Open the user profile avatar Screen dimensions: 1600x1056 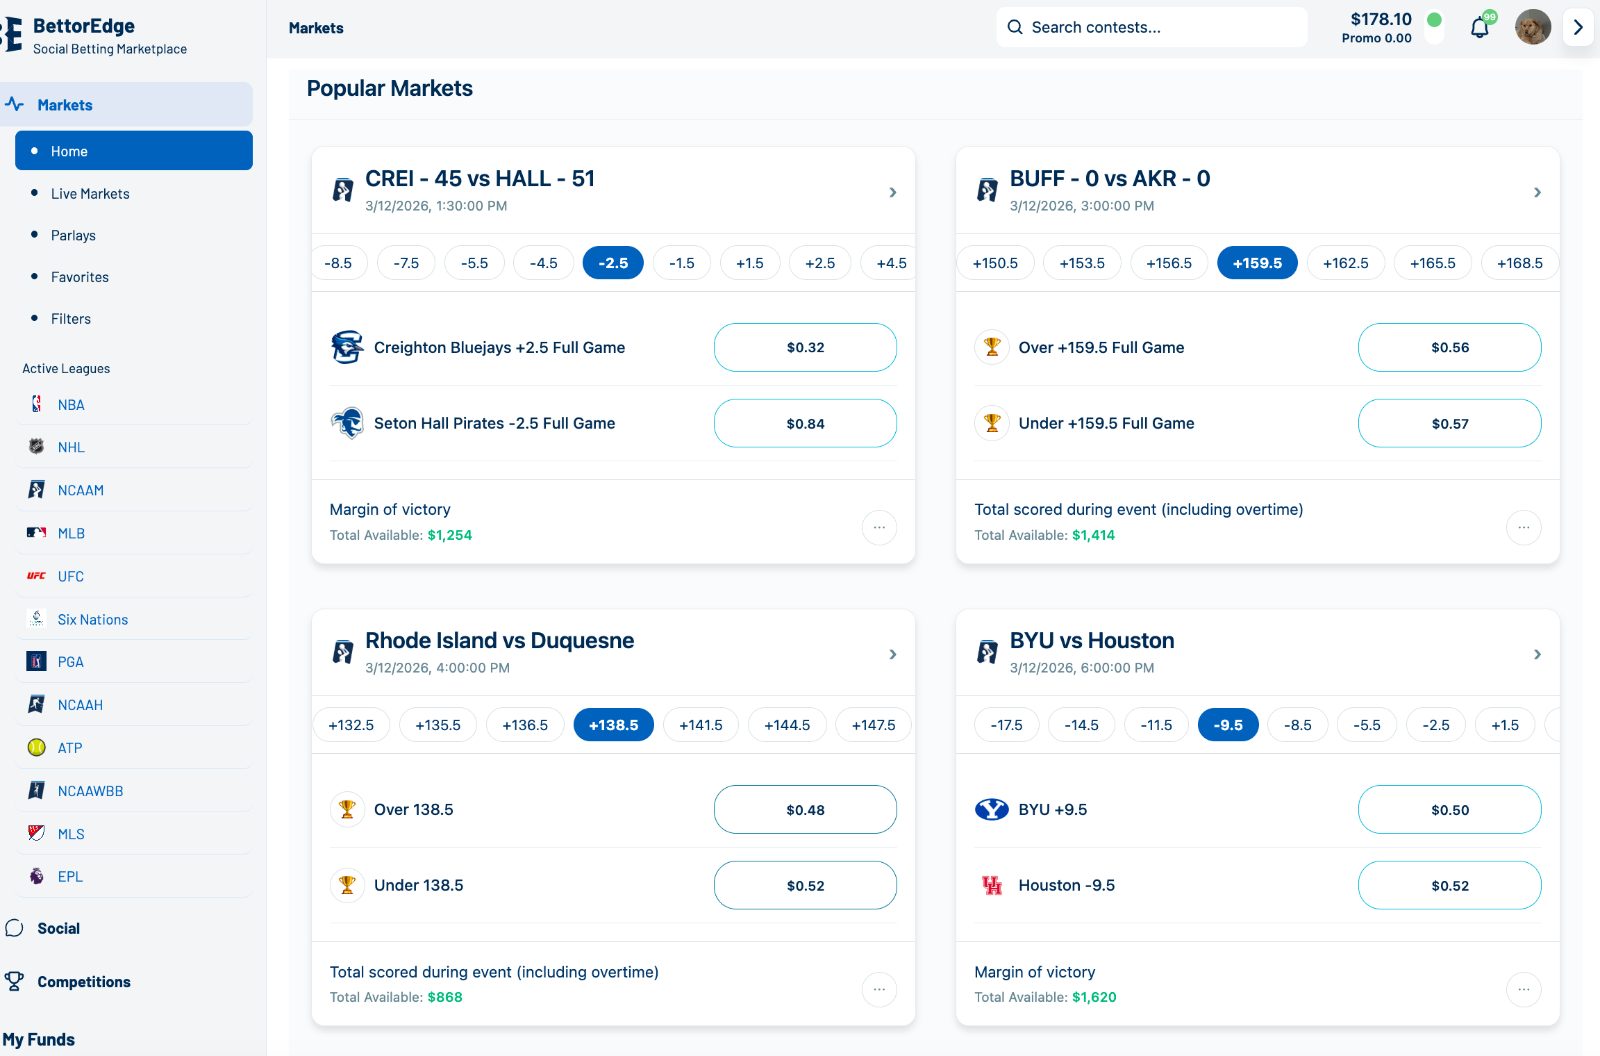[x=1532, y=27]
